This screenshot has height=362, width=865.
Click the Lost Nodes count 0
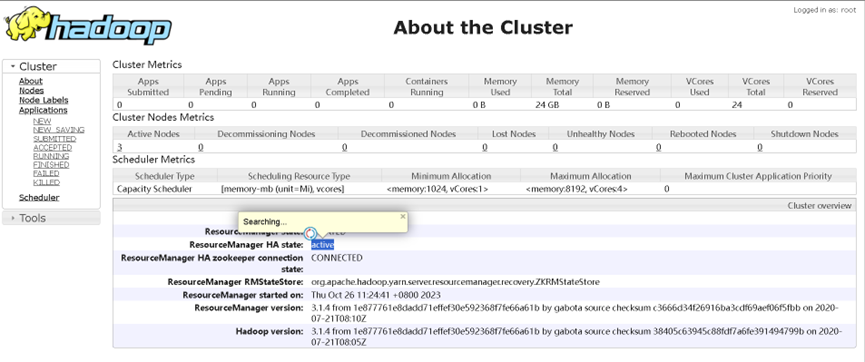tap(484, 147)
